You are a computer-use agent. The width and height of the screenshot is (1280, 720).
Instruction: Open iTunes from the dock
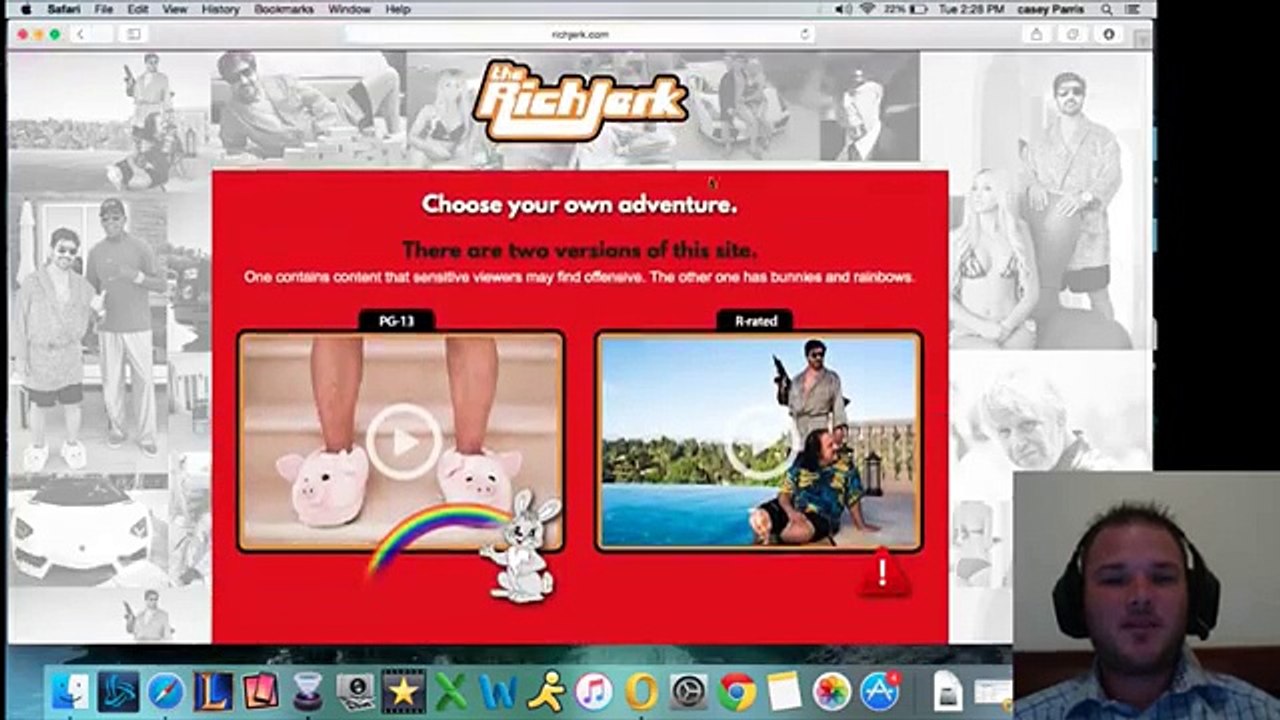click(x=594, y=691)
